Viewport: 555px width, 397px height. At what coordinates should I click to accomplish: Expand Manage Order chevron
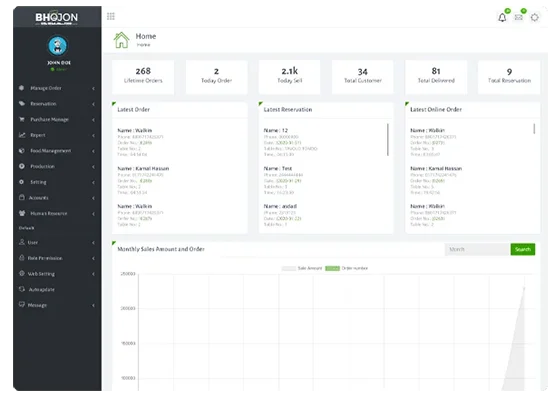[x=93, y=88]
